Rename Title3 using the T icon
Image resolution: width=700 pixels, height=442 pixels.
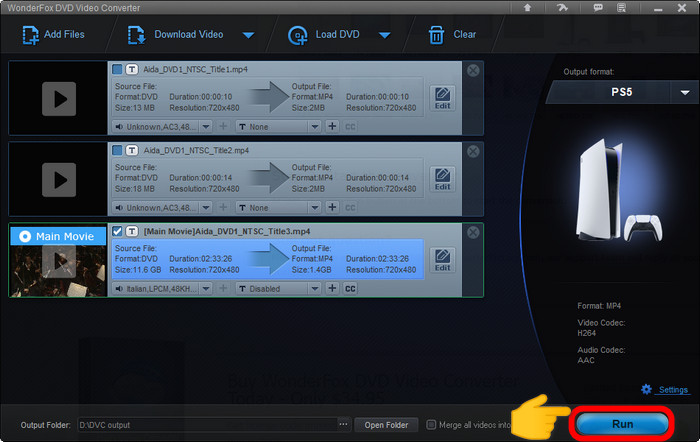click(132, 231)
